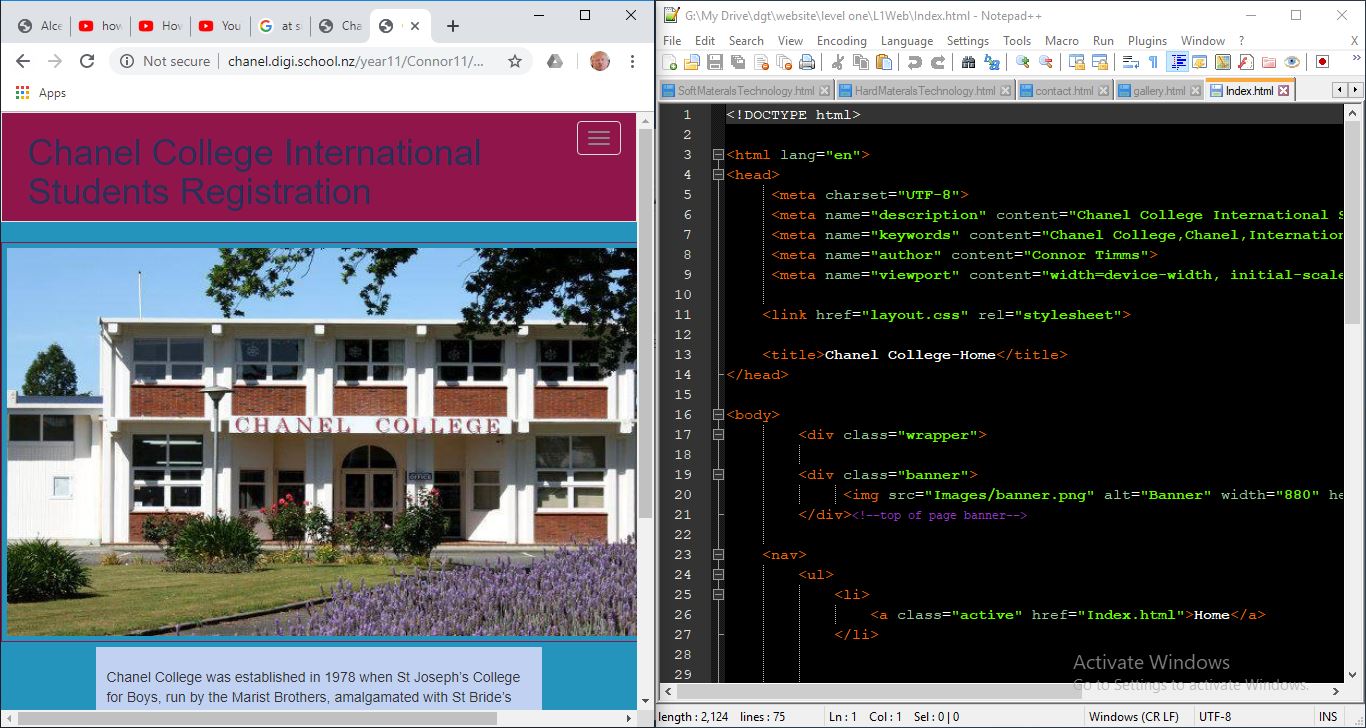
Task: Click the Save file icon in Notepad++
Action: pos(715,62)
